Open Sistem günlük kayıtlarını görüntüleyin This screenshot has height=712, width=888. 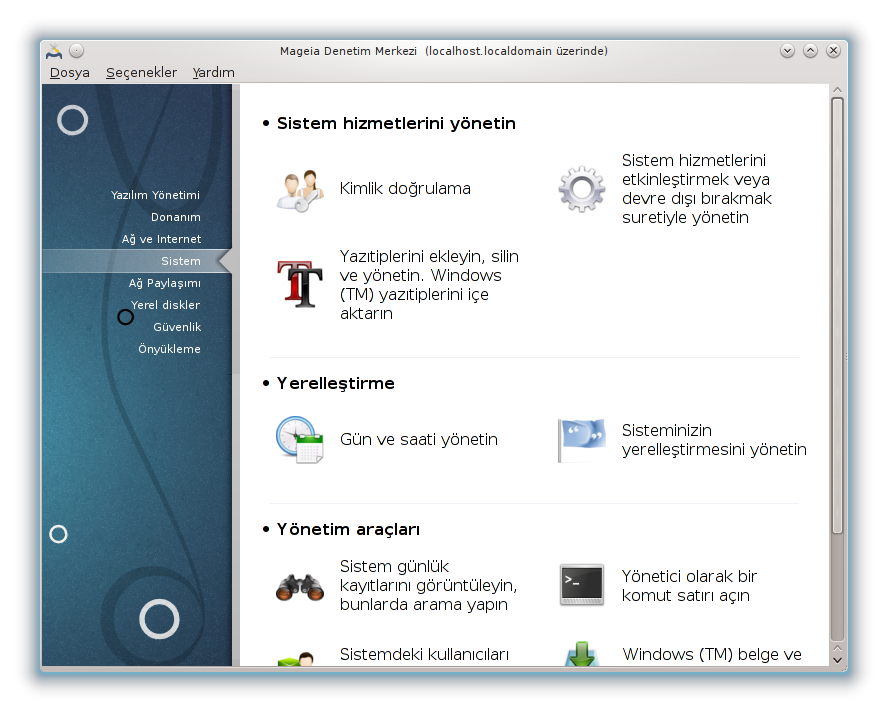428,585
